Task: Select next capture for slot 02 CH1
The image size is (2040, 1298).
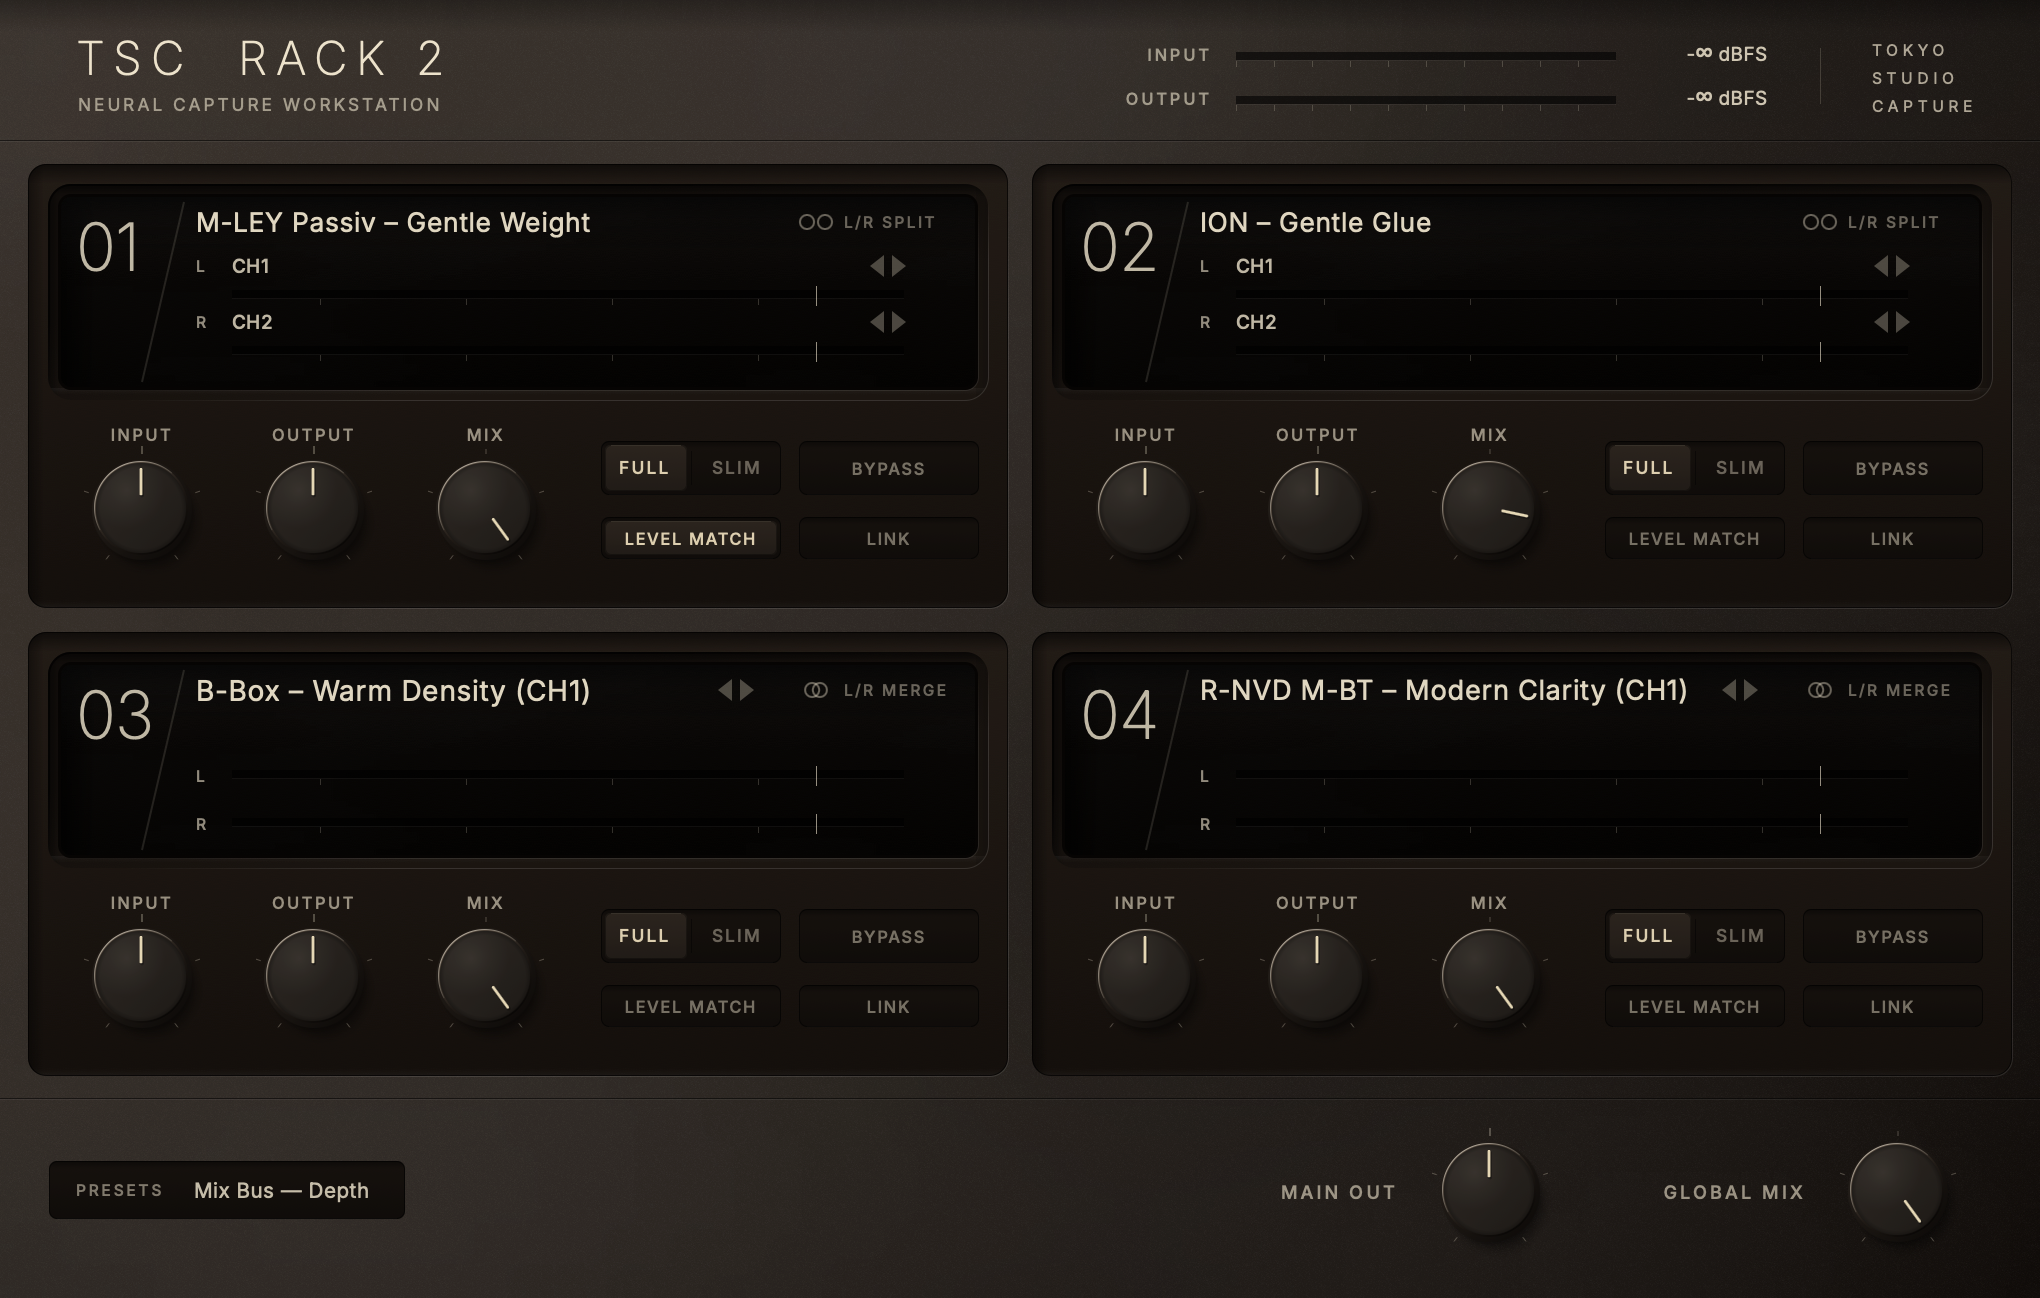Action: tap(1902, 266)
